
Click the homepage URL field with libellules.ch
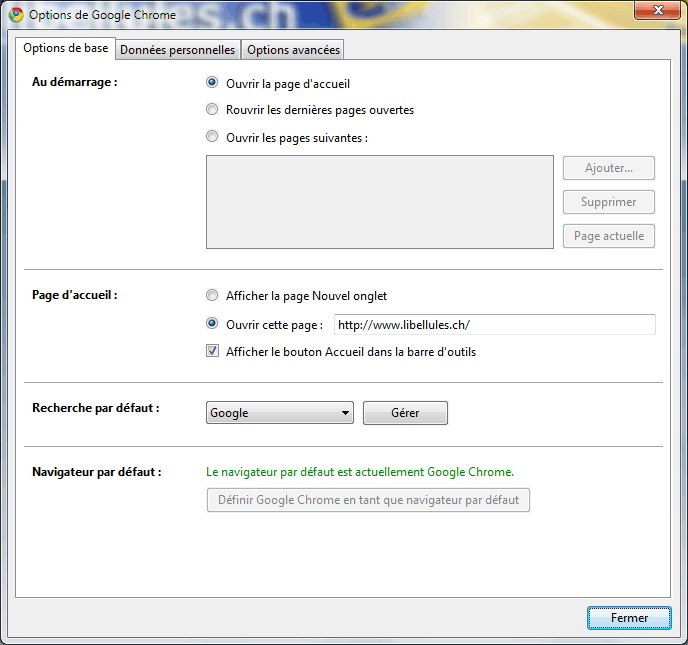pyautogui.click(x=494, y=325)
